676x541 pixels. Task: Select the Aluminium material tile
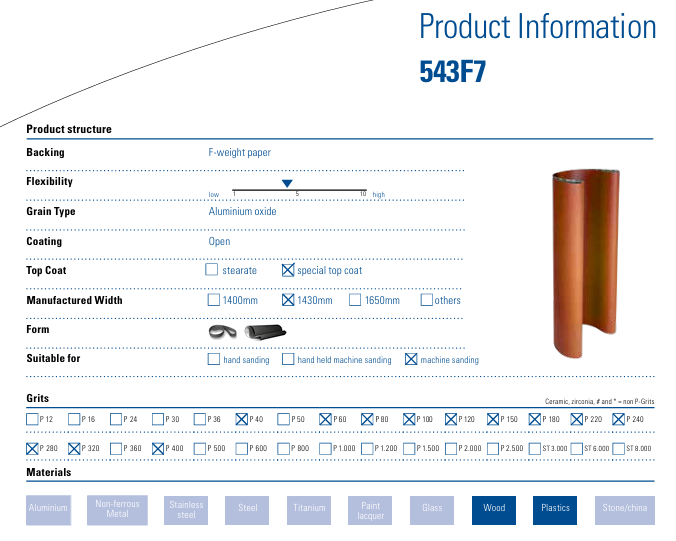(x=48, y=510)
